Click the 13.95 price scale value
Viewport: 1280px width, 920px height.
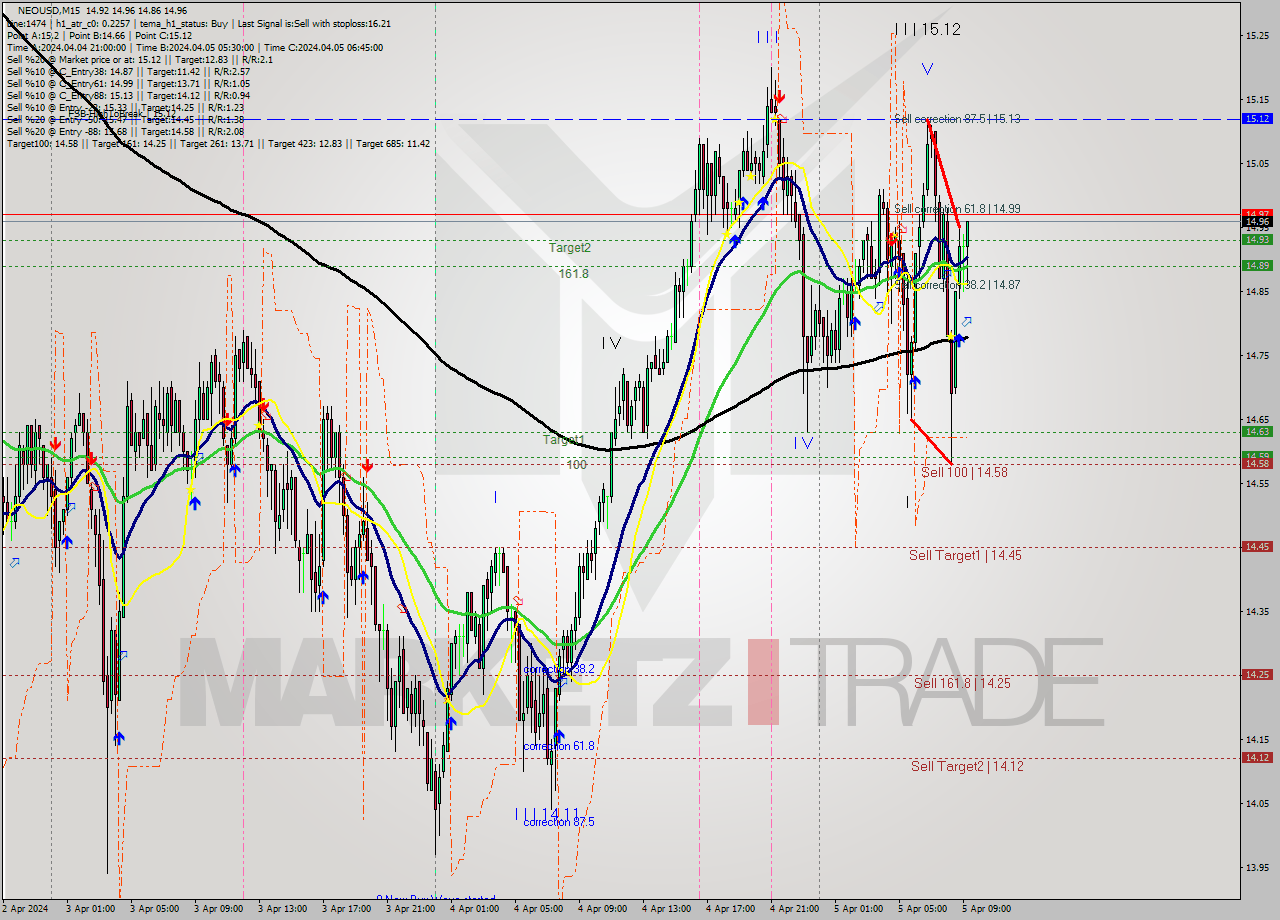[x=1256, y=867]
